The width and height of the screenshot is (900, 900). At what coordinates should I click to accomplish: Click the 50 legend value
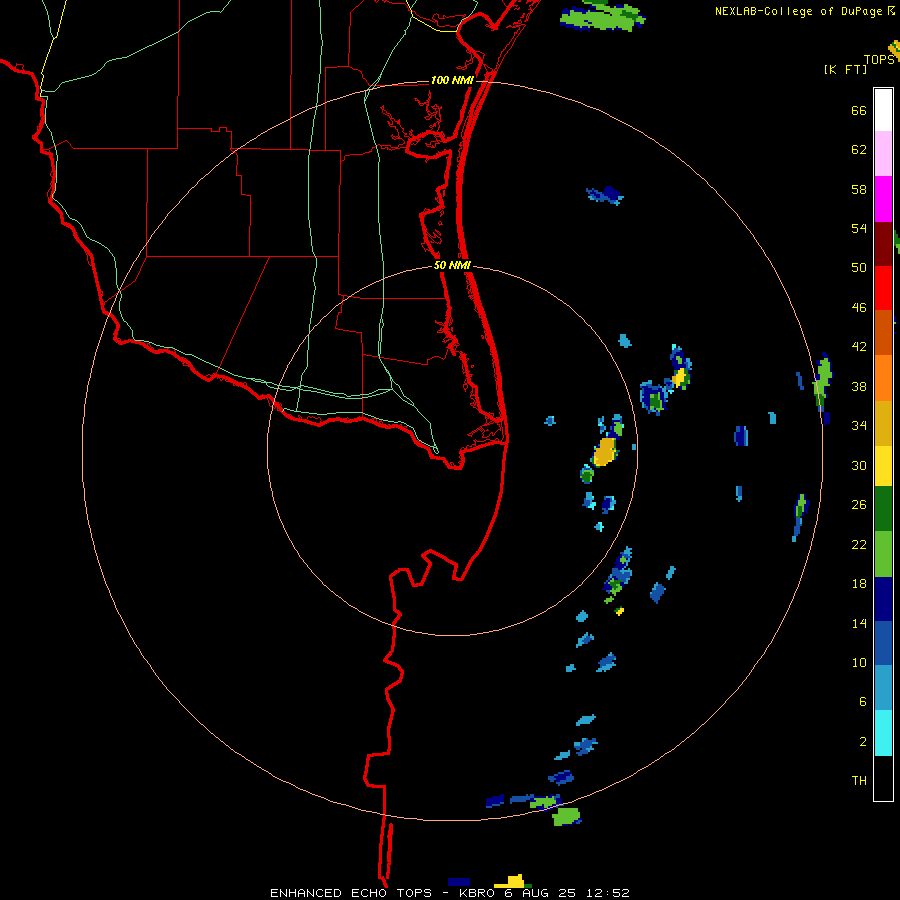859,268
